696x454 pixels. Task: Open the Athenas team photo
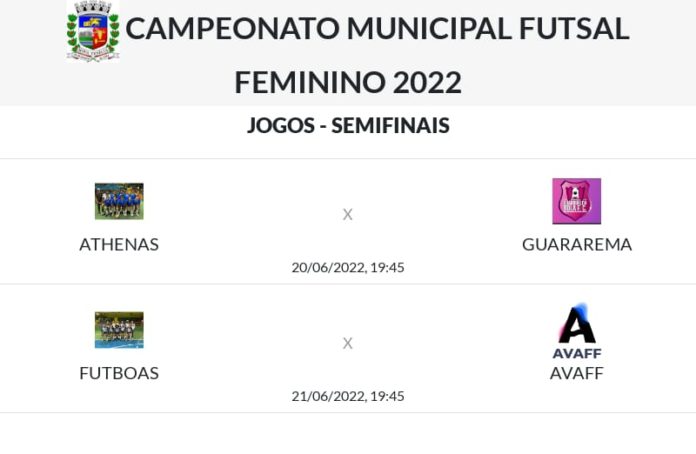119,201
